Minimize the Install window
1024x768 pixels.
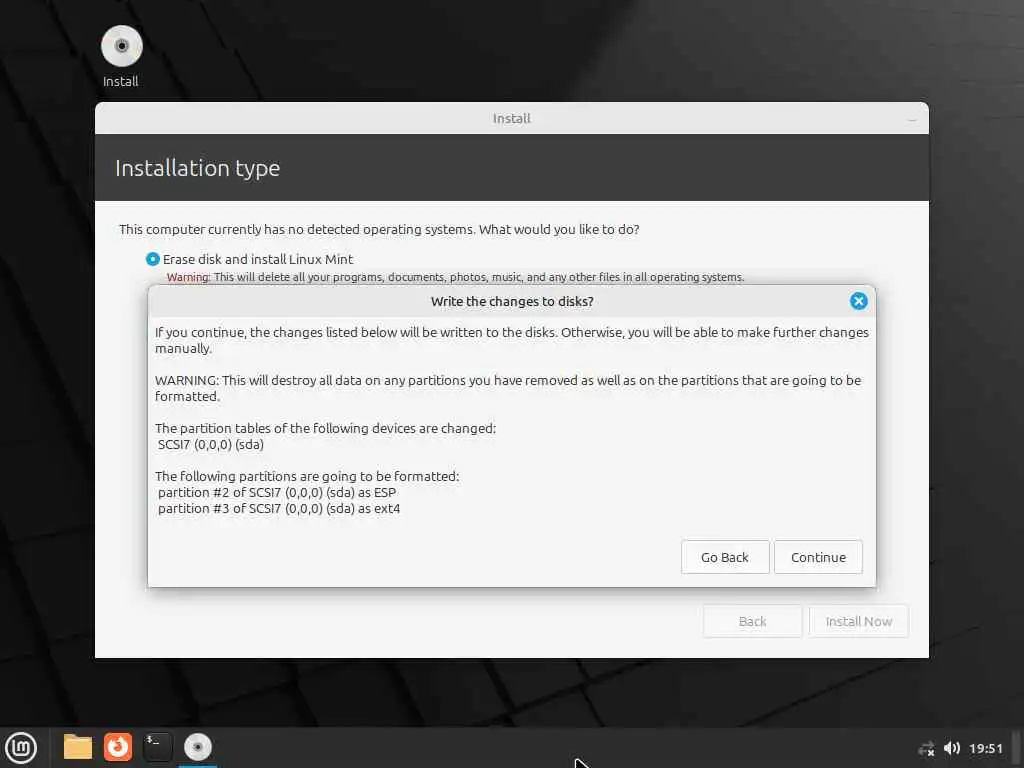tap(912, 119)
